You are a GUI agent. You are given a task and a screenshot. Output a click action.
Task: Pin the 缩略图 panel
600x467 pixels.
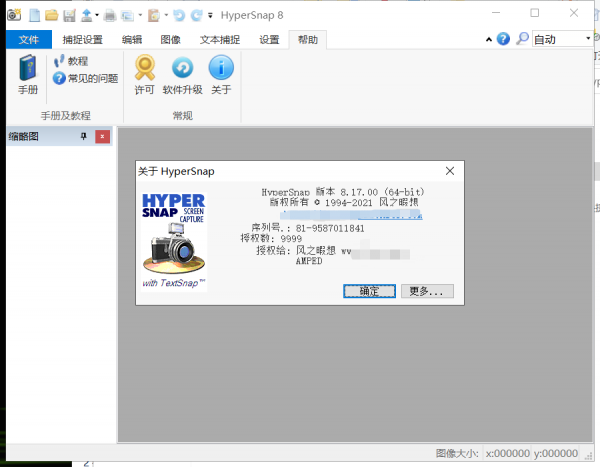click(x=83, y=136)
